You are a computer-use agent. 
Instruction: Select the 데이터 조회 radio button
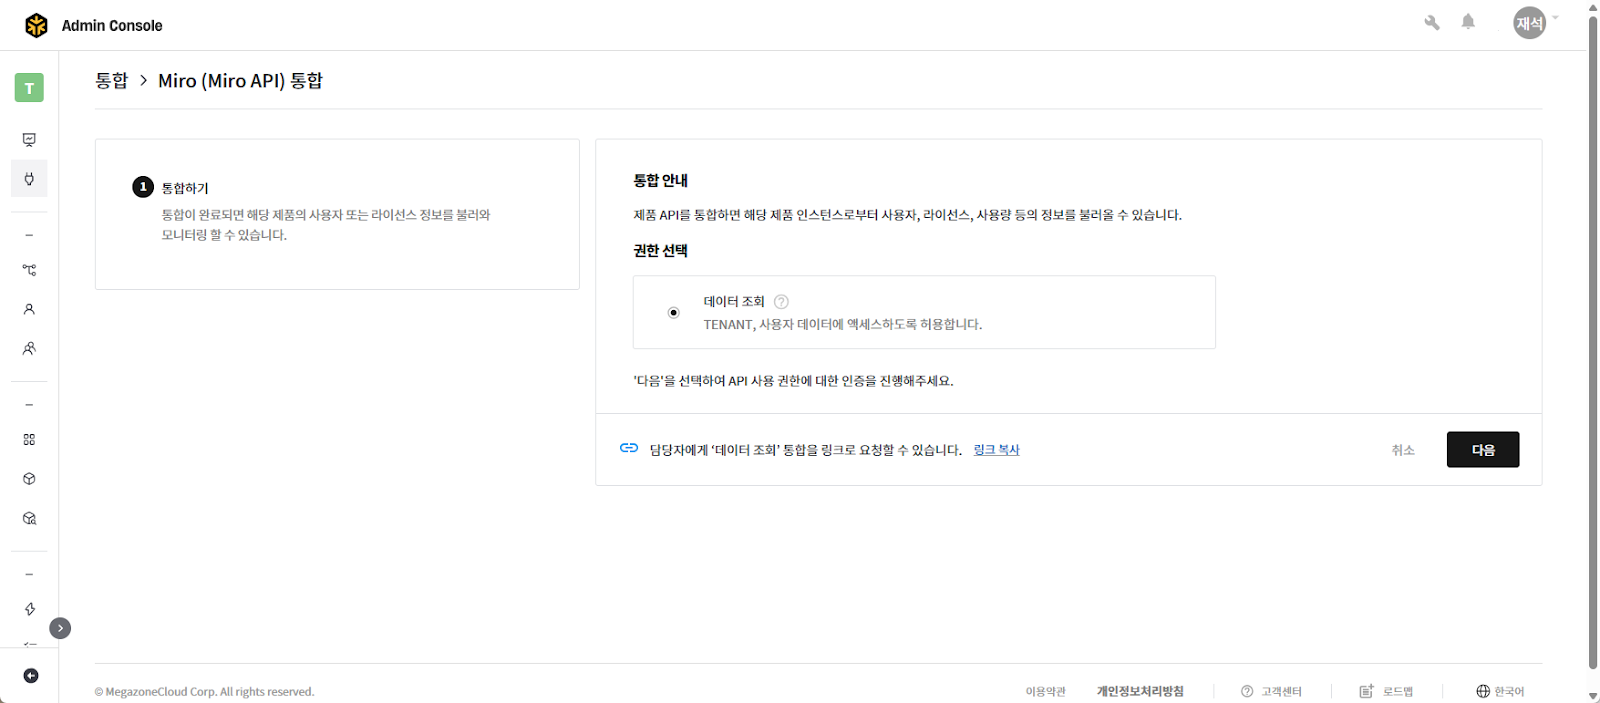pyautogui.click(x=673, y=313)
